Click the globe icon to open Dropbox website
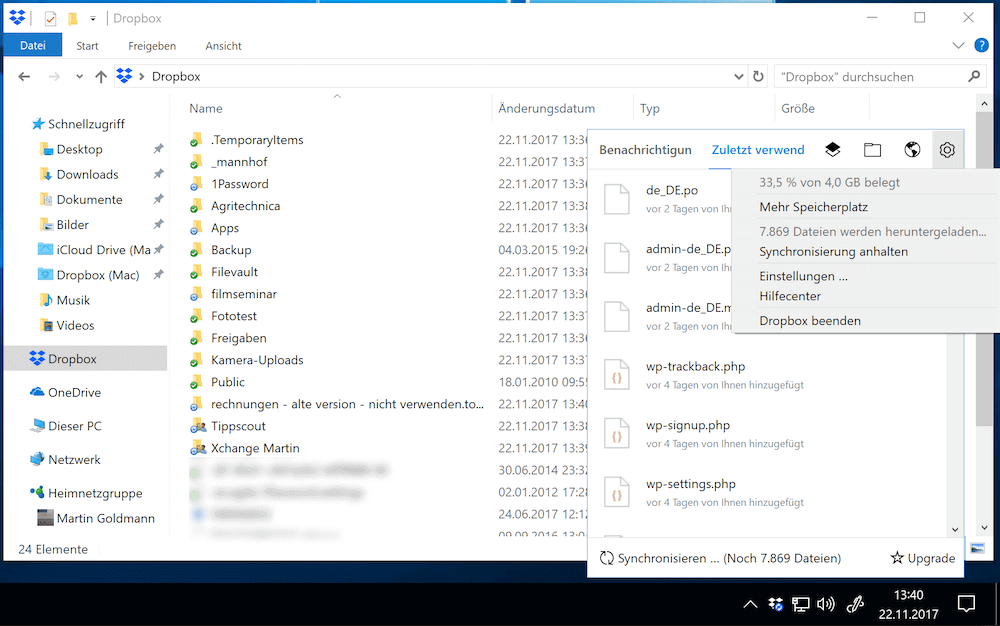This screenshot has width=1000, height=626. 912,150
